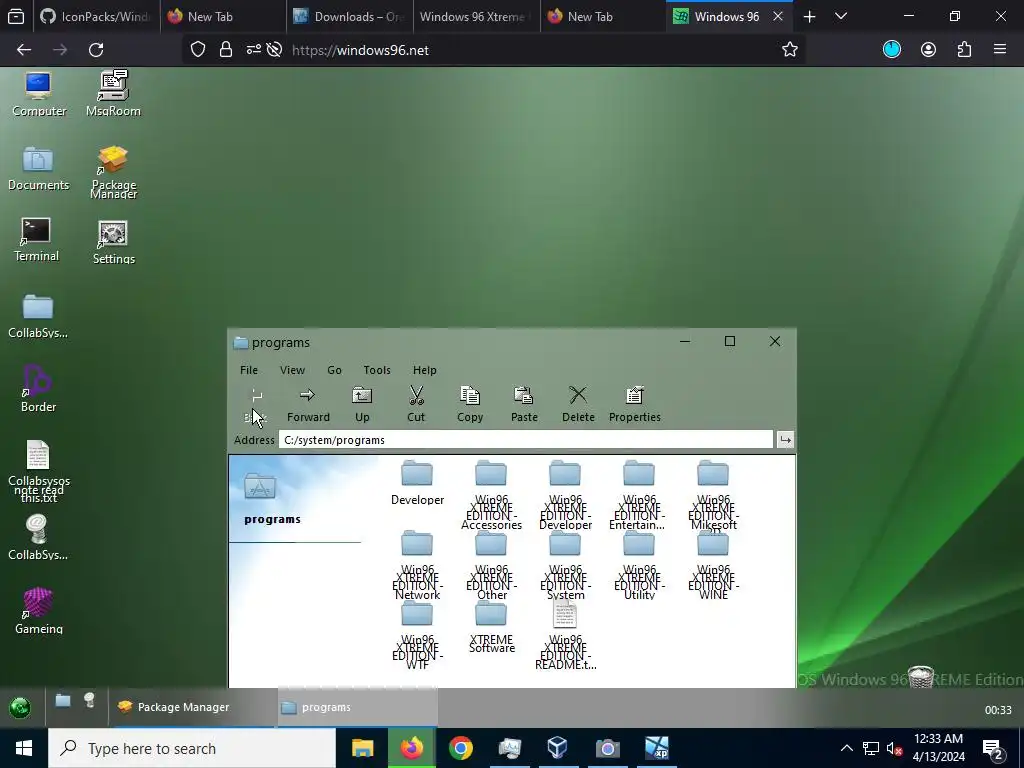Open Chrome from the Windows taskbar
Viewport: 1024px width, 768px height.
point(460,748)
